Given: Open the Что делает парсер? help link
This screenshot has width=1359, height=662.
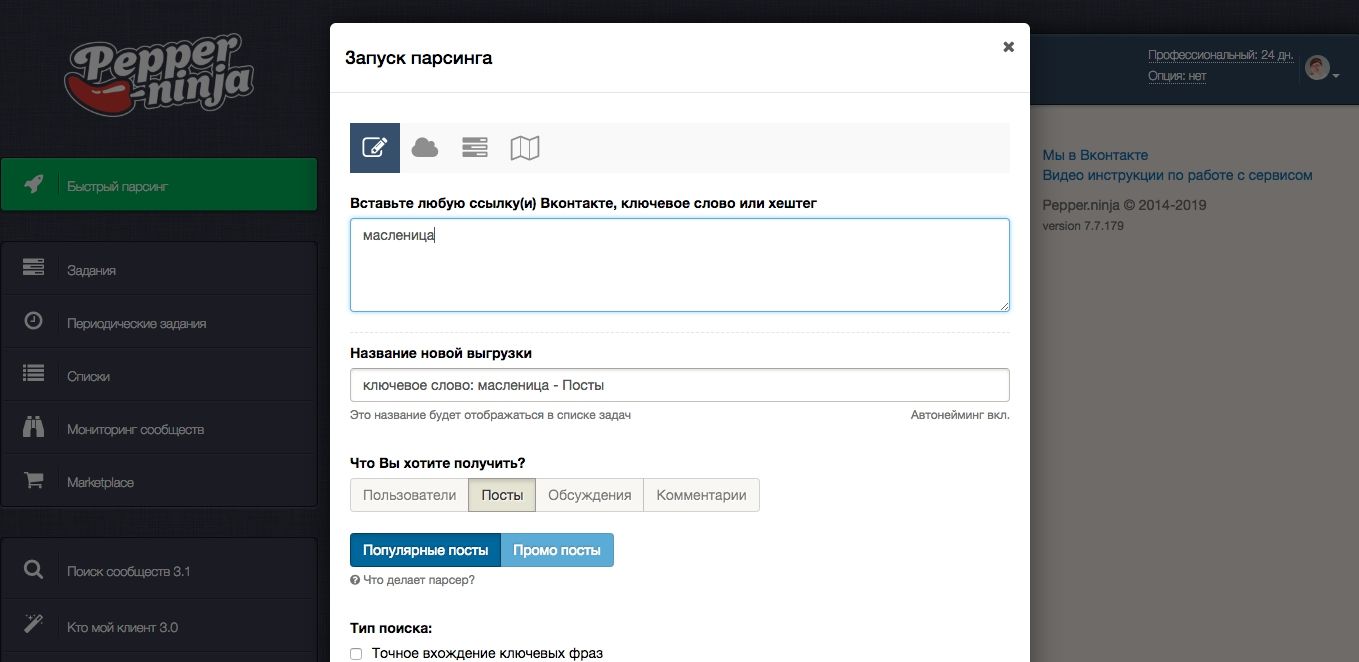Looking at the screenshot, I should (412, 580).
